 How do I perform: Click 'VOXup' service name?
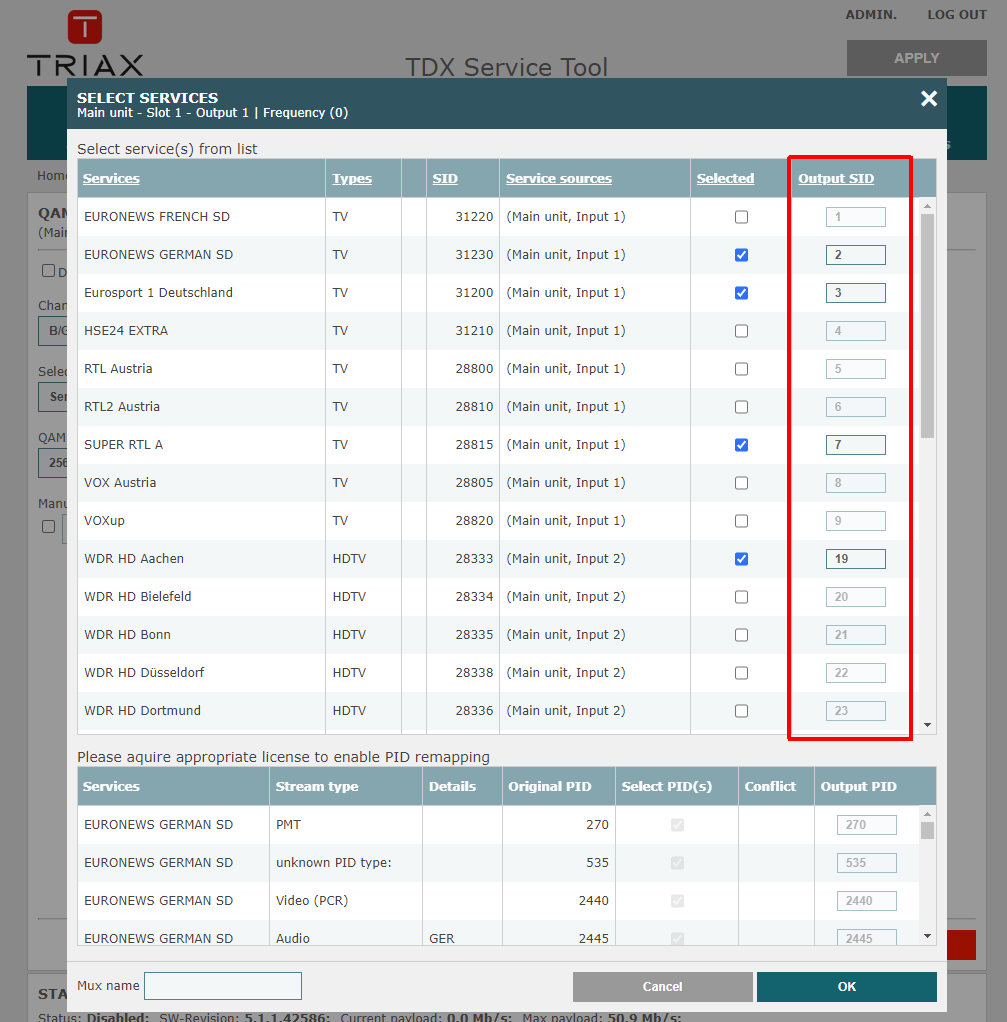104,521
